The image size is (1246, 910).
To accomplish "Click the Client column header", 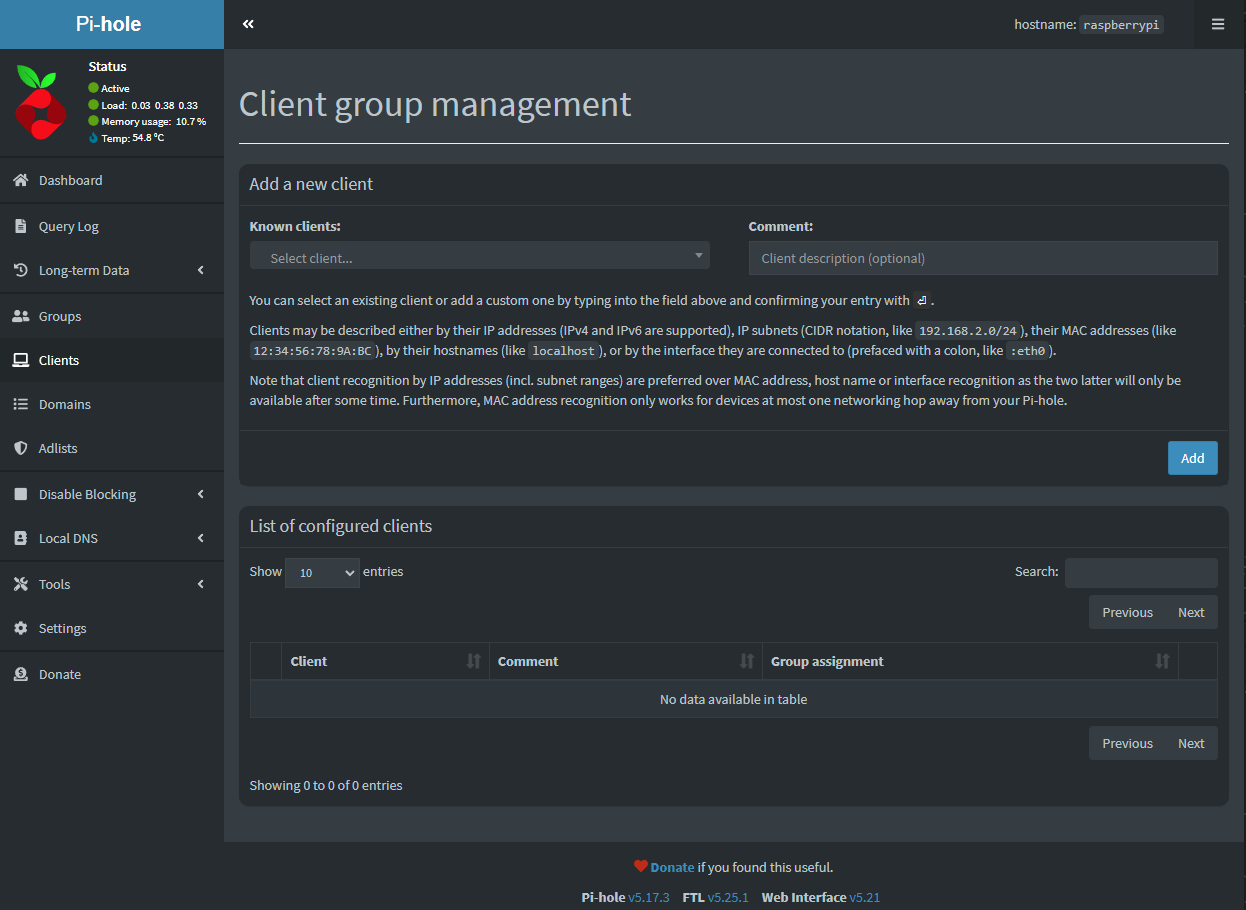I will 385,661.
